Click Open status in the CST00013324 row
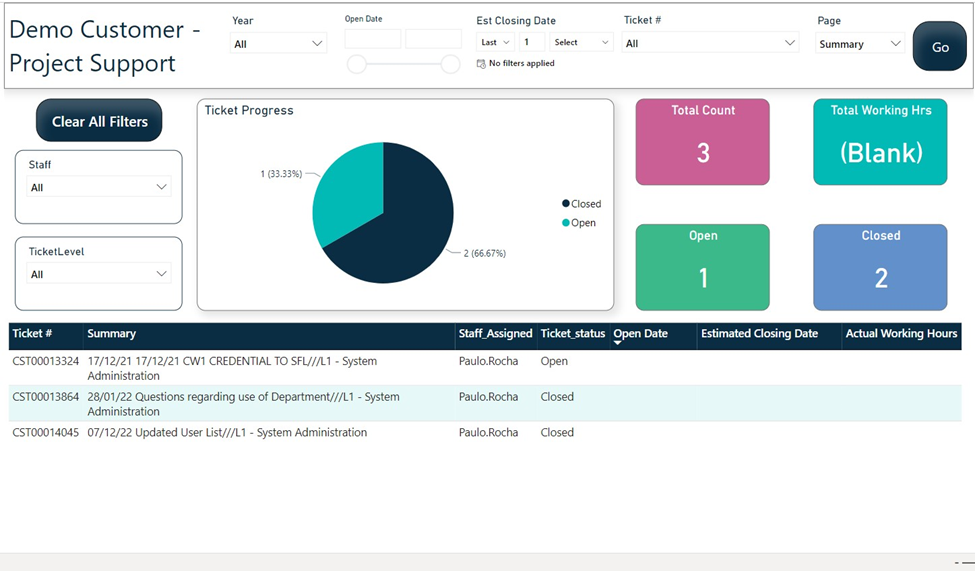Screen dimensions: 975x571 pyautogui.click(x=554, y=361)
